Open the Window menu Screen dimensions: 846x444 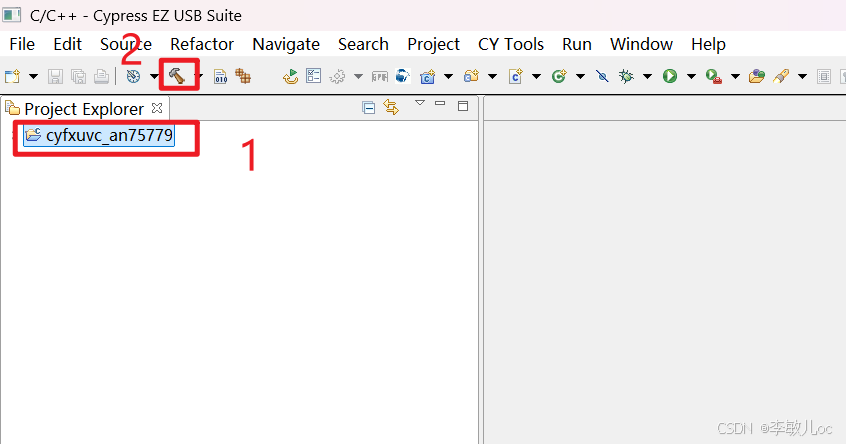point(641,44)
